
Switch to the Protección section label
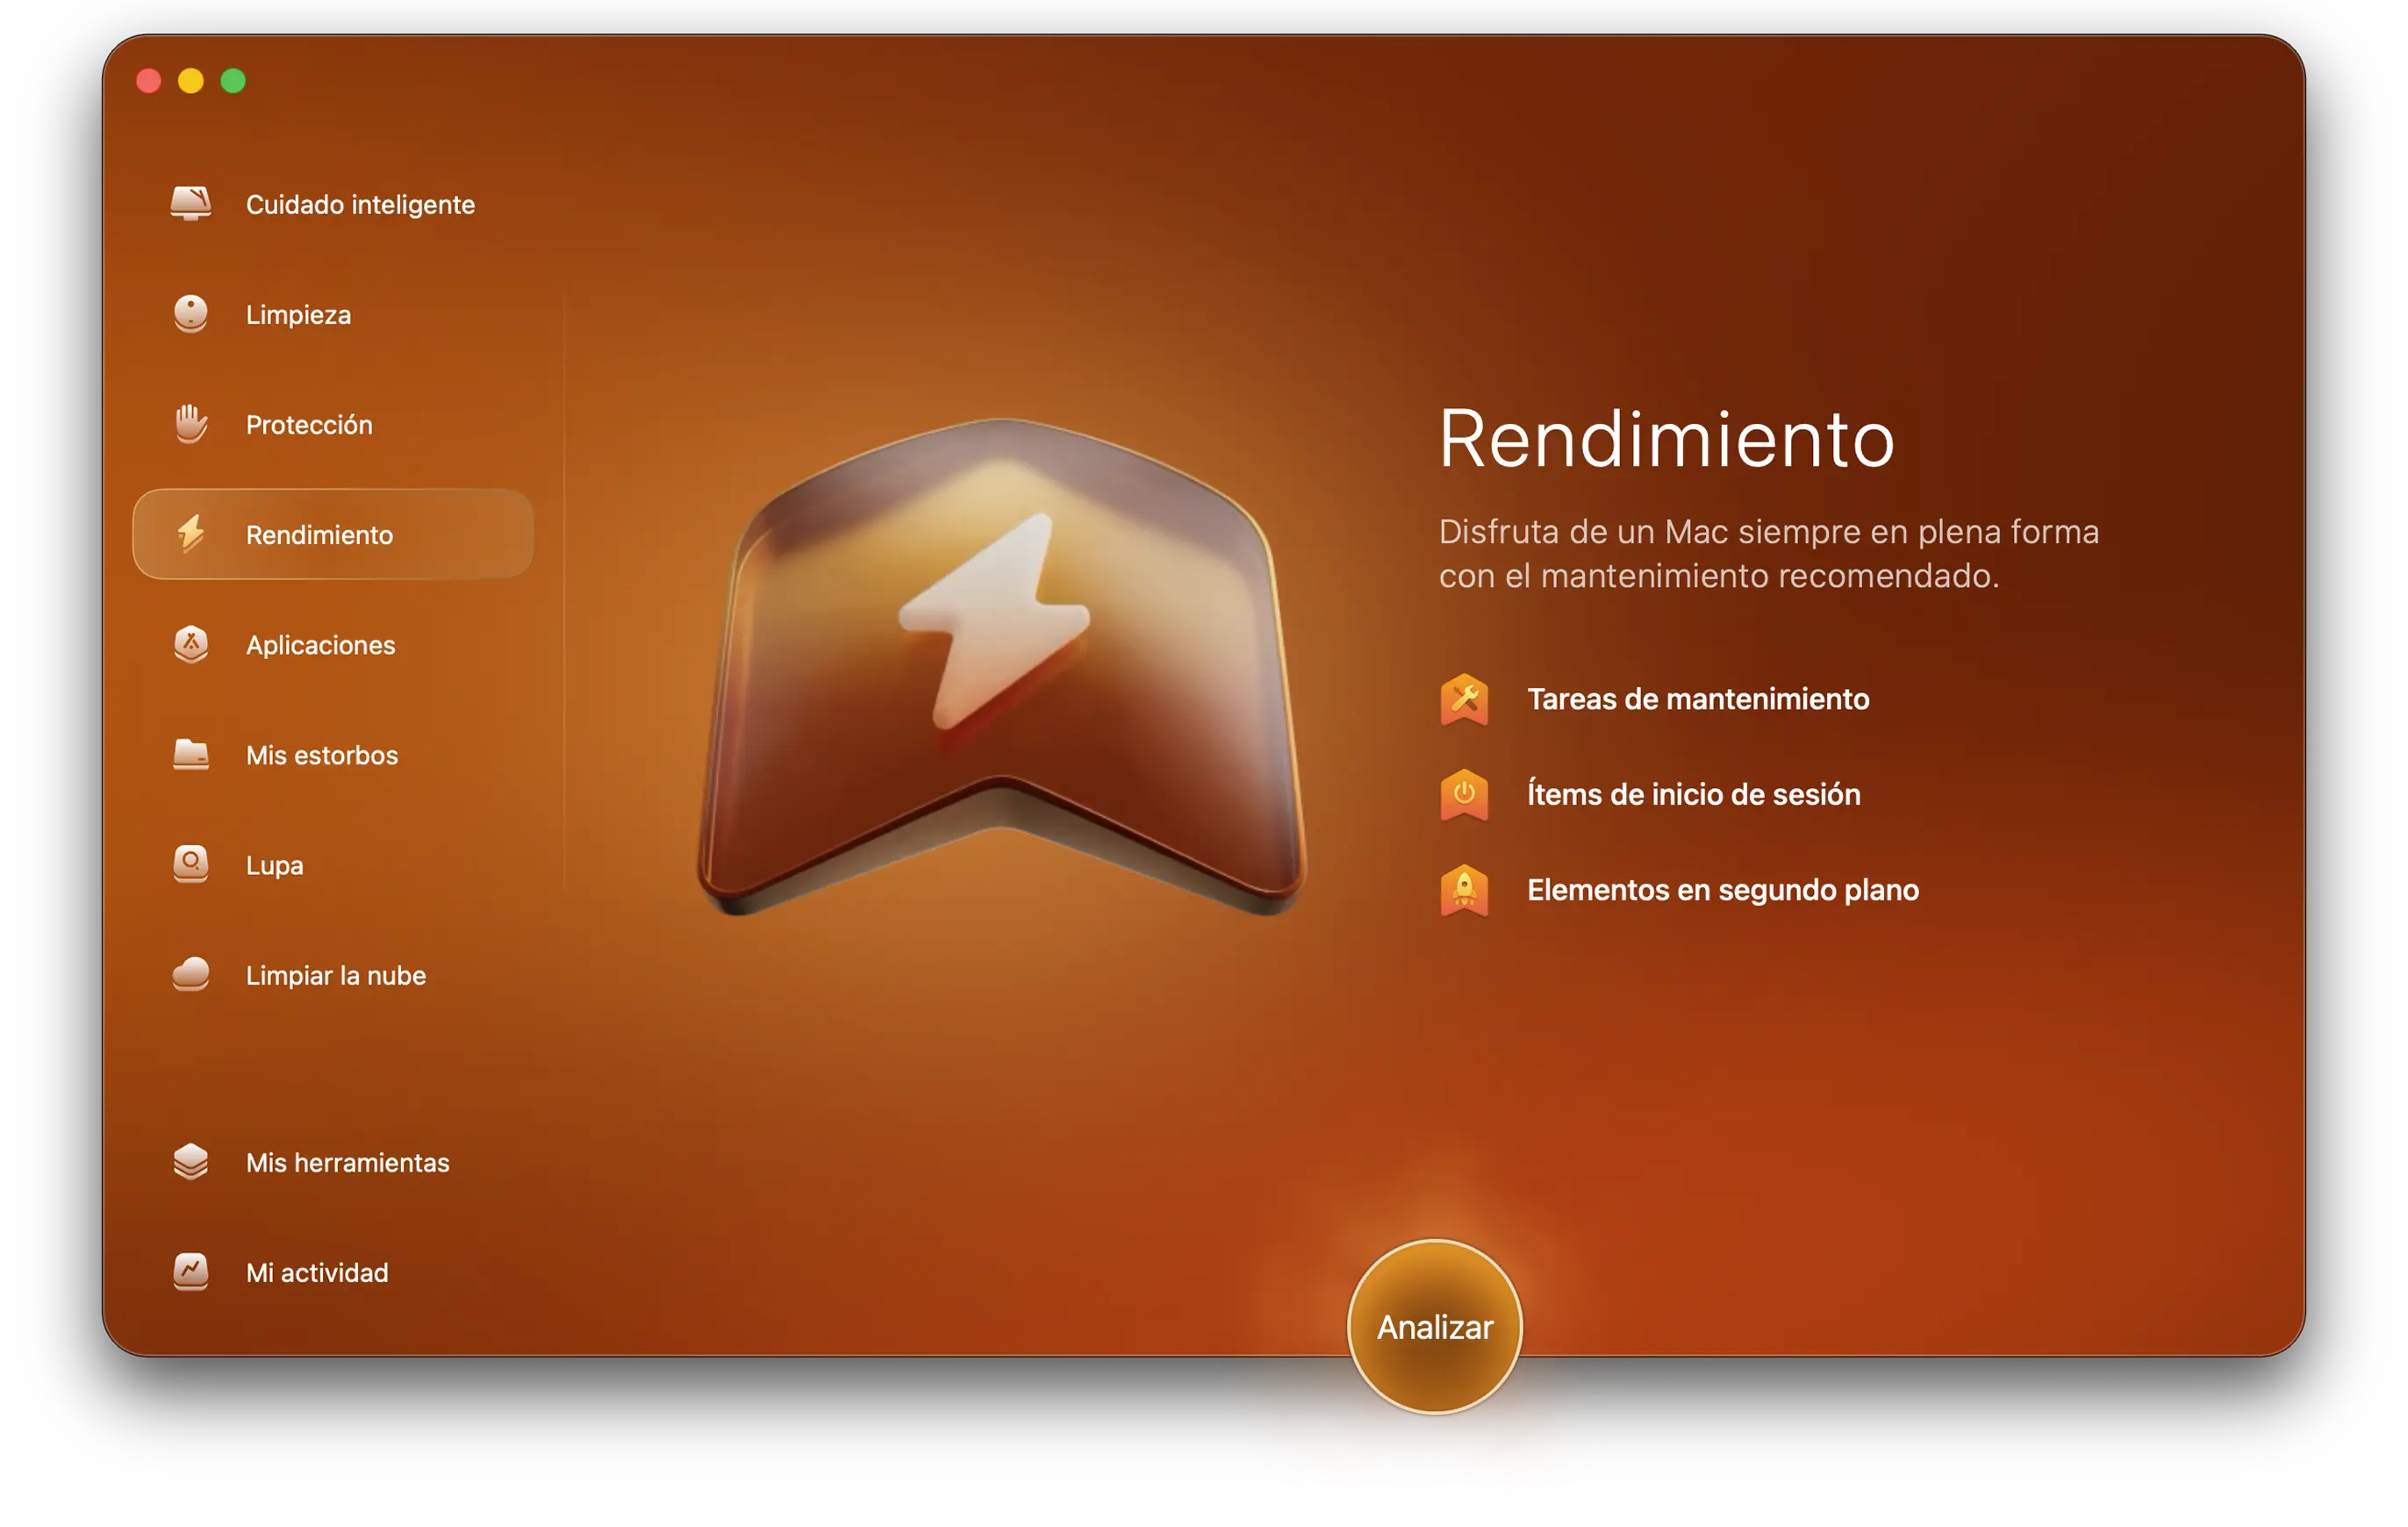(309, 425)
